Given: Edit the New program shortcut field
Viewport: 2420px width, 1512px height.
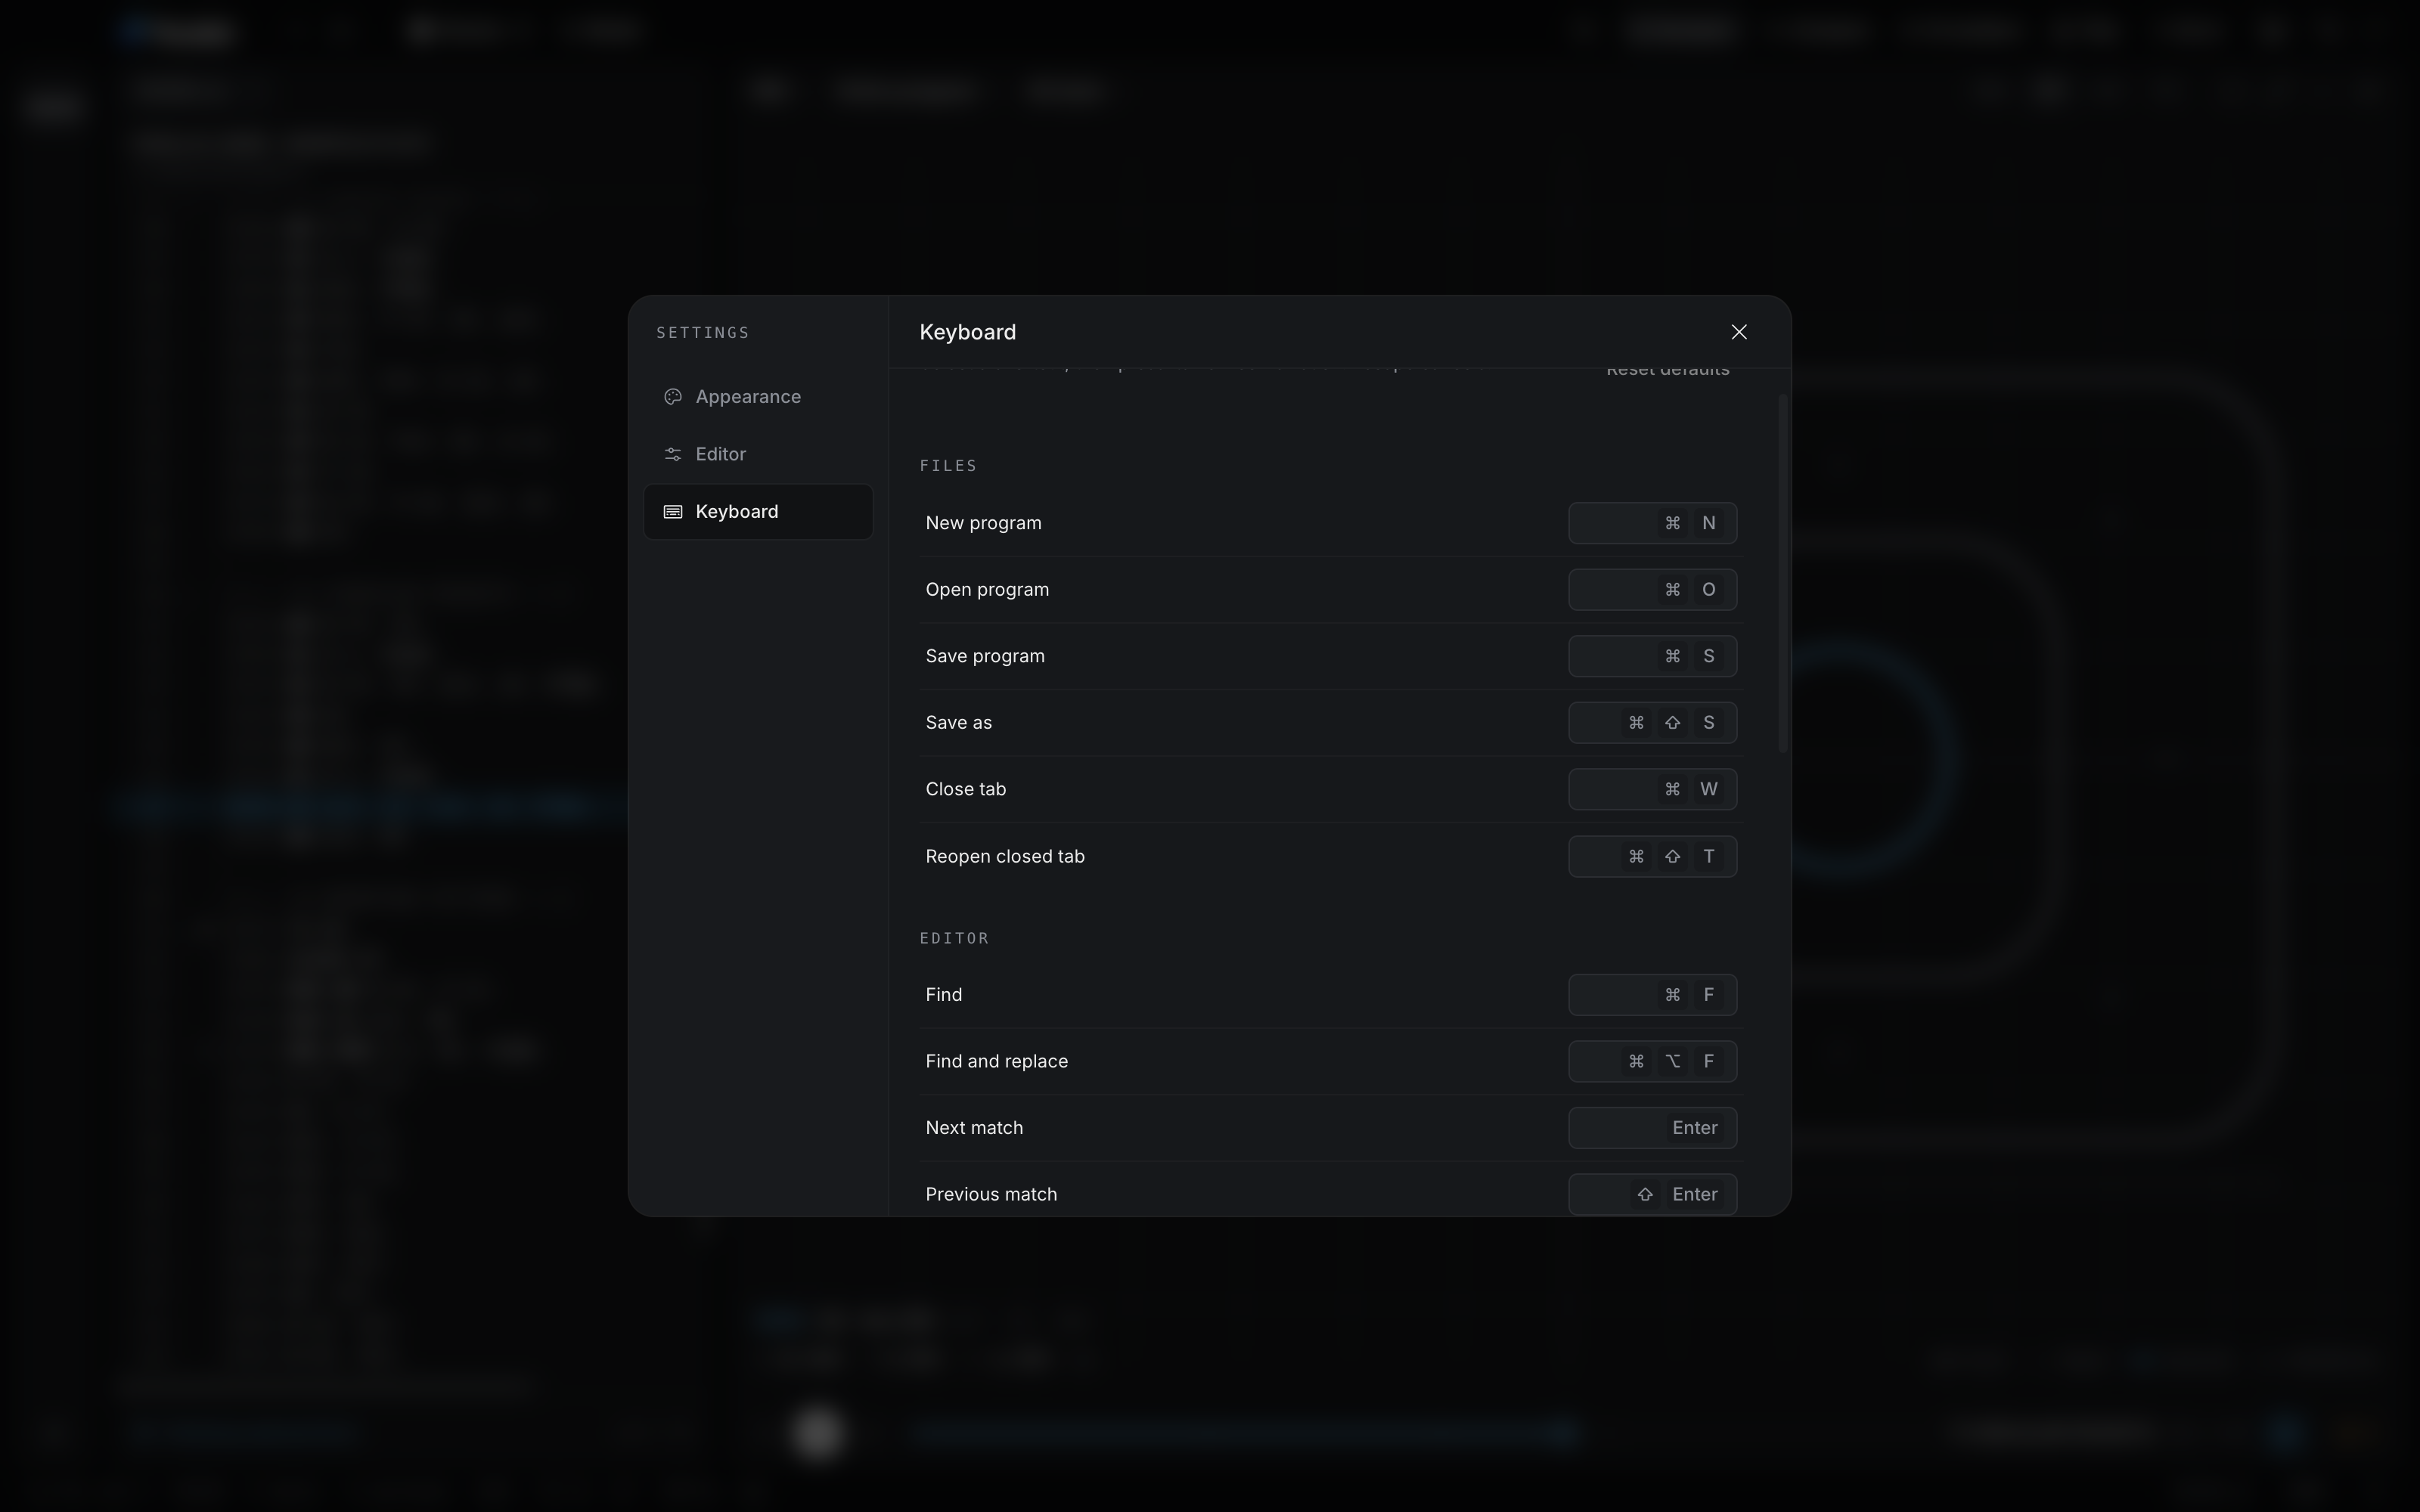Looking at the screenshot, I should [x=1652, y=523].
